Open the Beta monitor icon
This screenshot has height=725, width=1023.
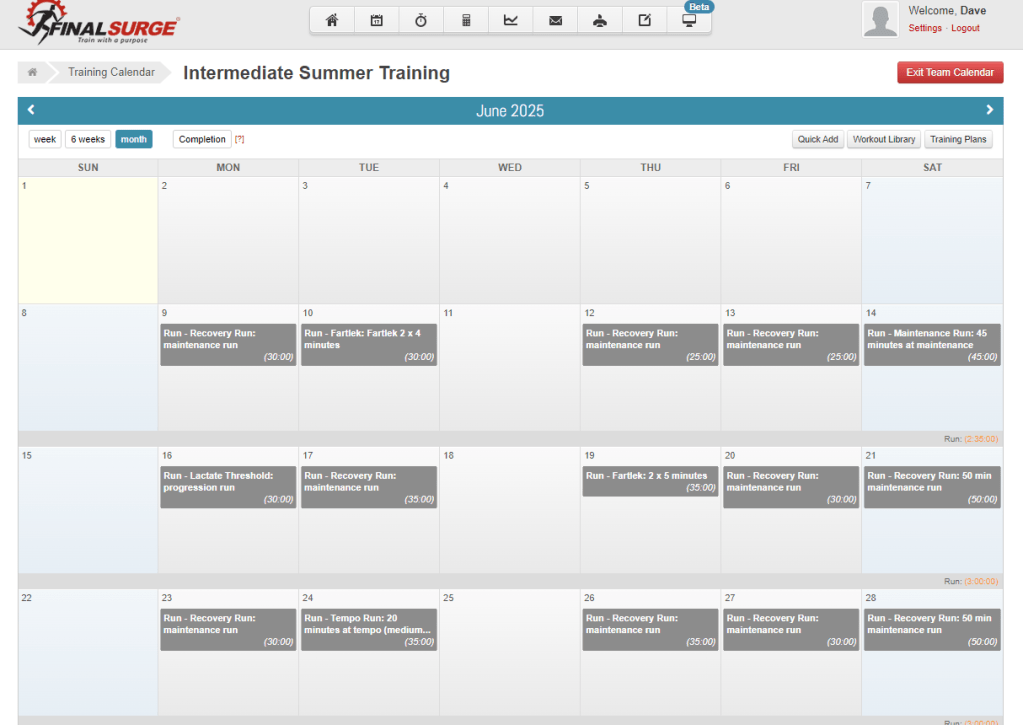[689, 21]
